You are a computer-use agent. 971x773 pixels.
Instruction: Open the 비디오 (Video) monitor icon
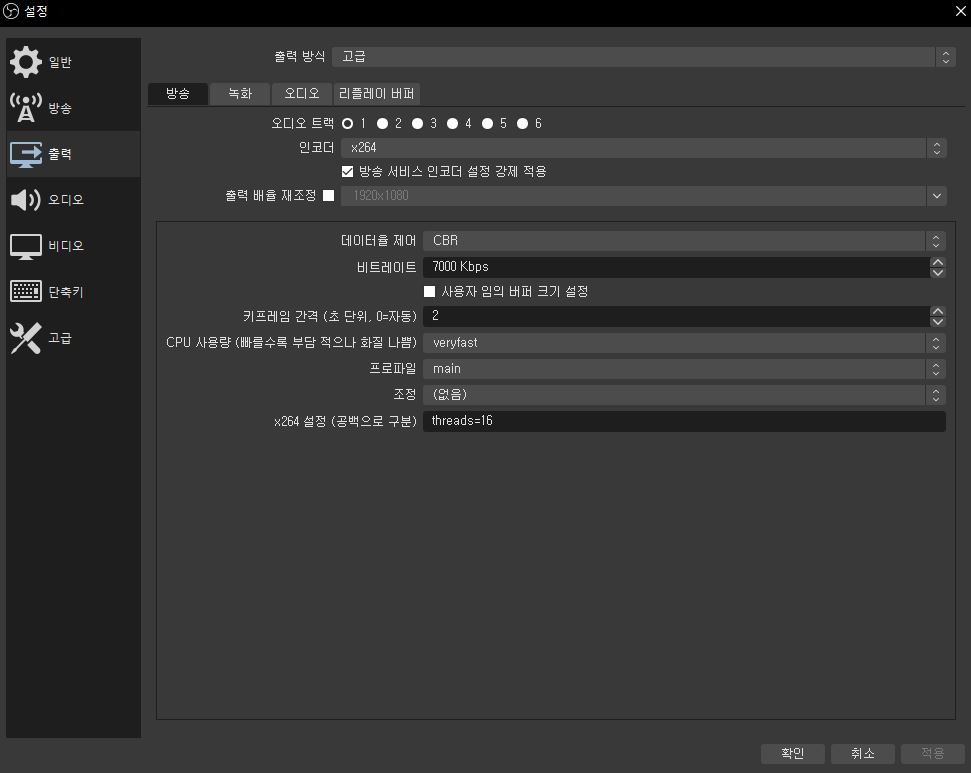25,246
